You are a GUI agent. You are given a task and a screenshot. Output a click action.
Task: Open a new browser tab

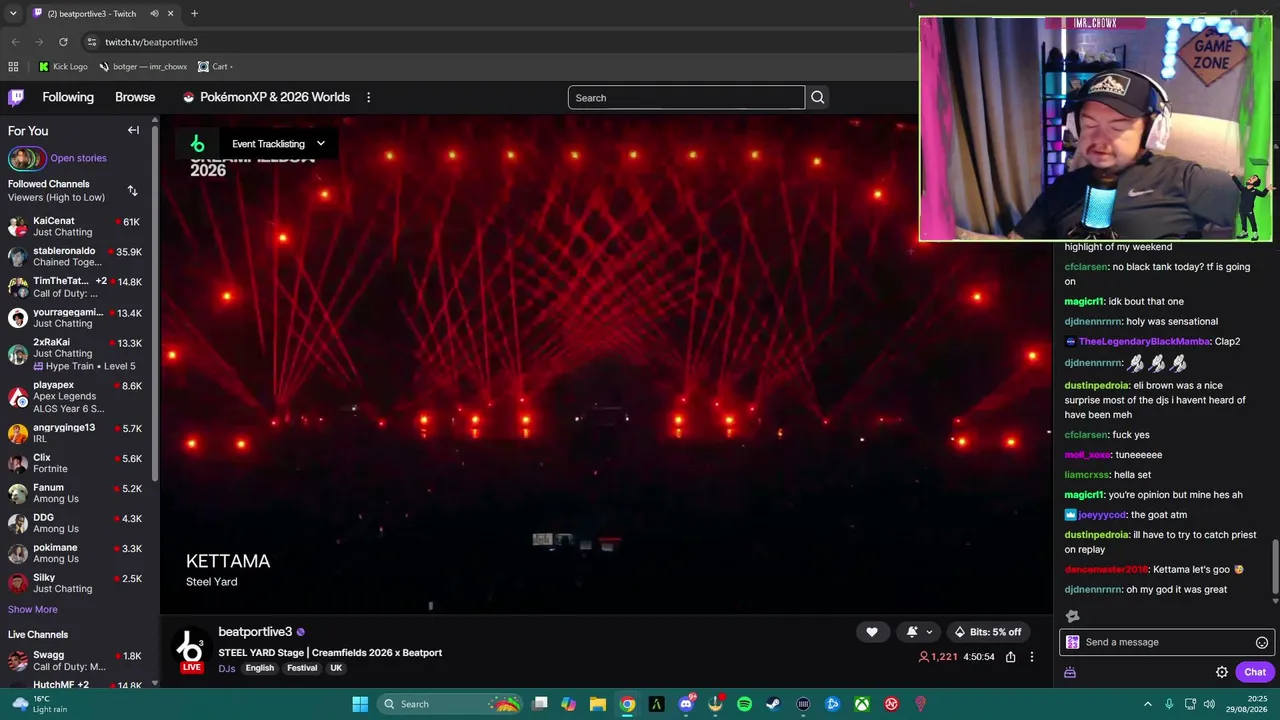click(194, 14)
